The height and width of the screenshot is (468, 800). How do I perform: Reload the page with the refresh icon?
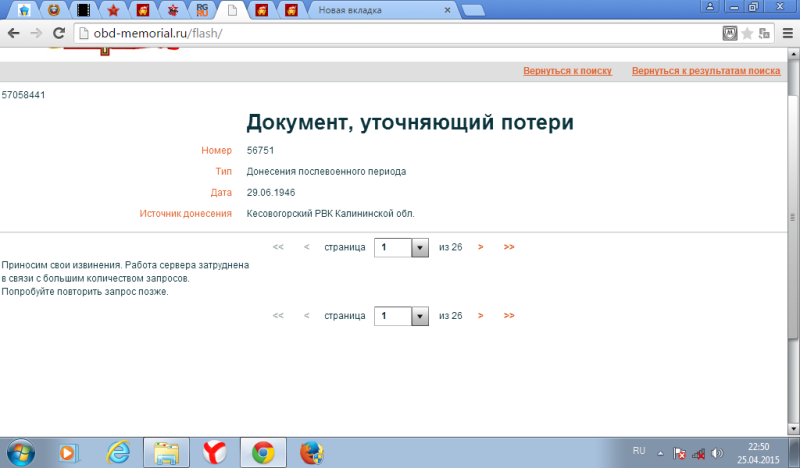tap(58, 33)
